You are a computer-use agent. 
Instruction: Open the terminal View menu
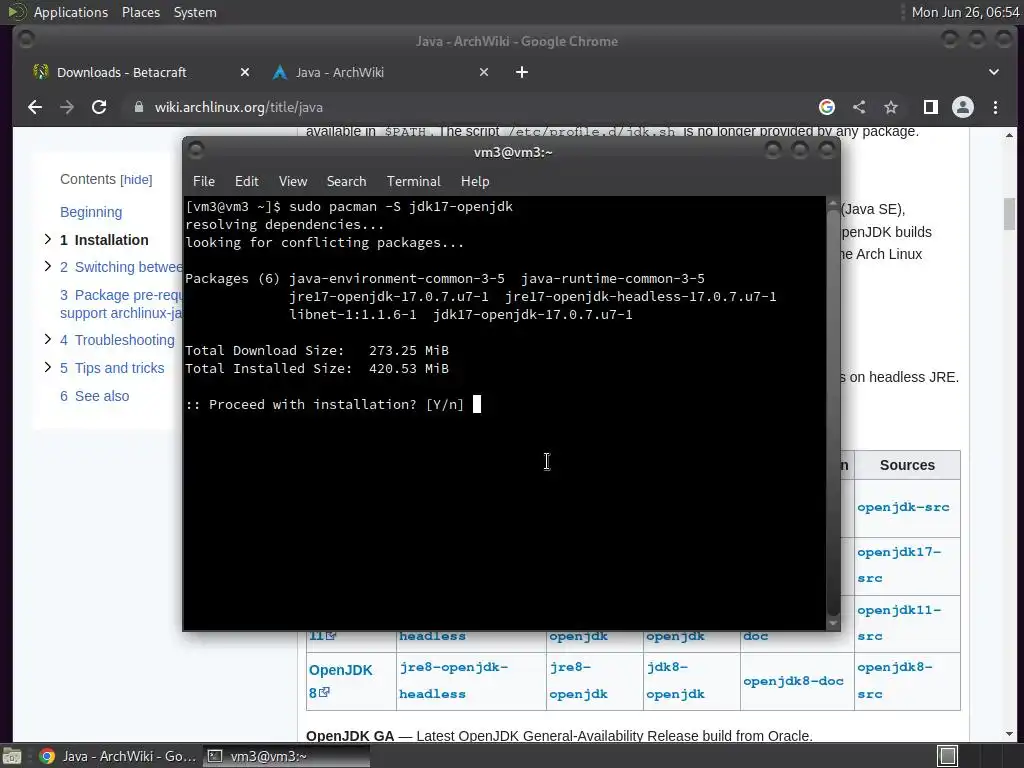[293, 182]
